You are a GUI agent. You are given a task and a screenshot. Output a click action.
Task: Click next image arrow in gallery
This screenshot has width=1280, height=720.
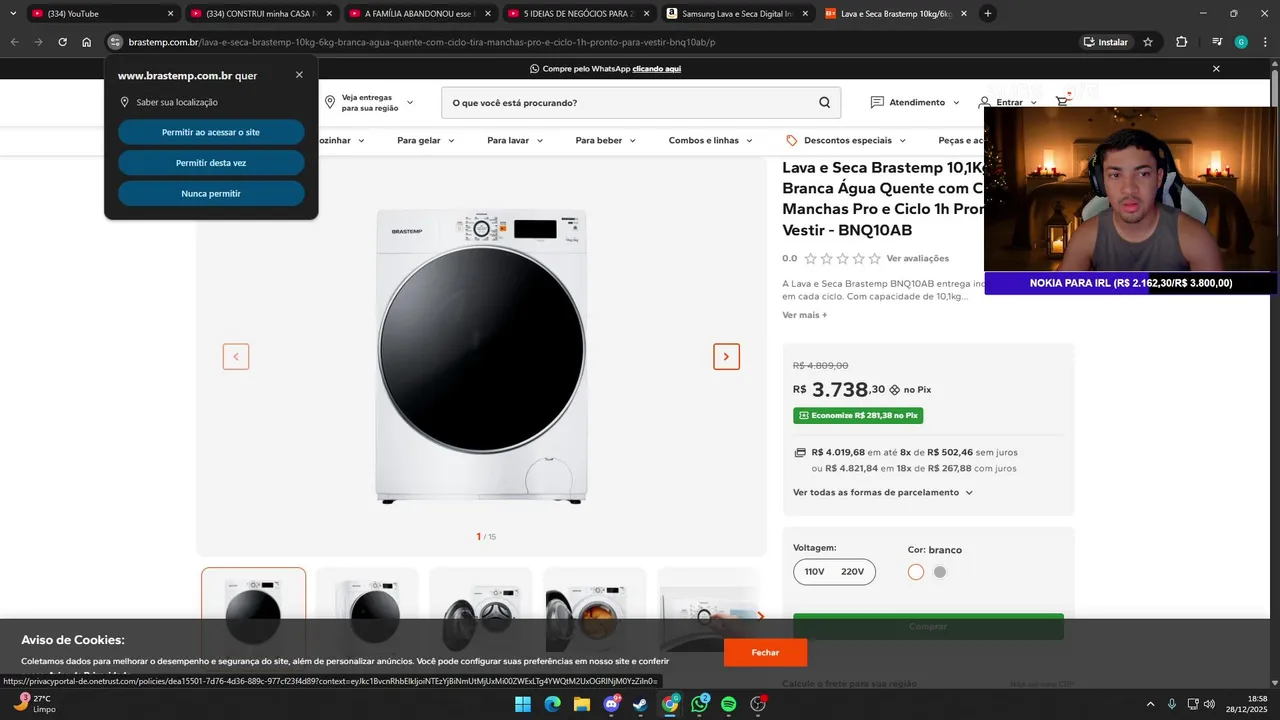pos(726,356)
